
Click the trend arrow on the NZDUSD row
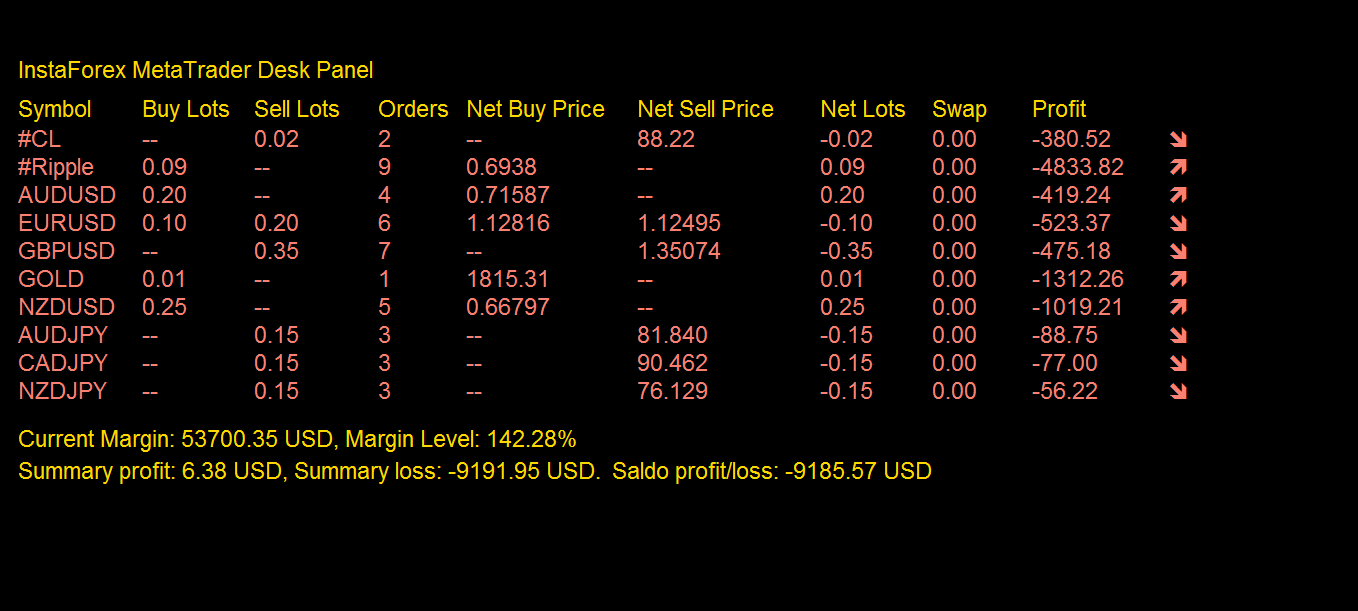tap(1177, 308)
